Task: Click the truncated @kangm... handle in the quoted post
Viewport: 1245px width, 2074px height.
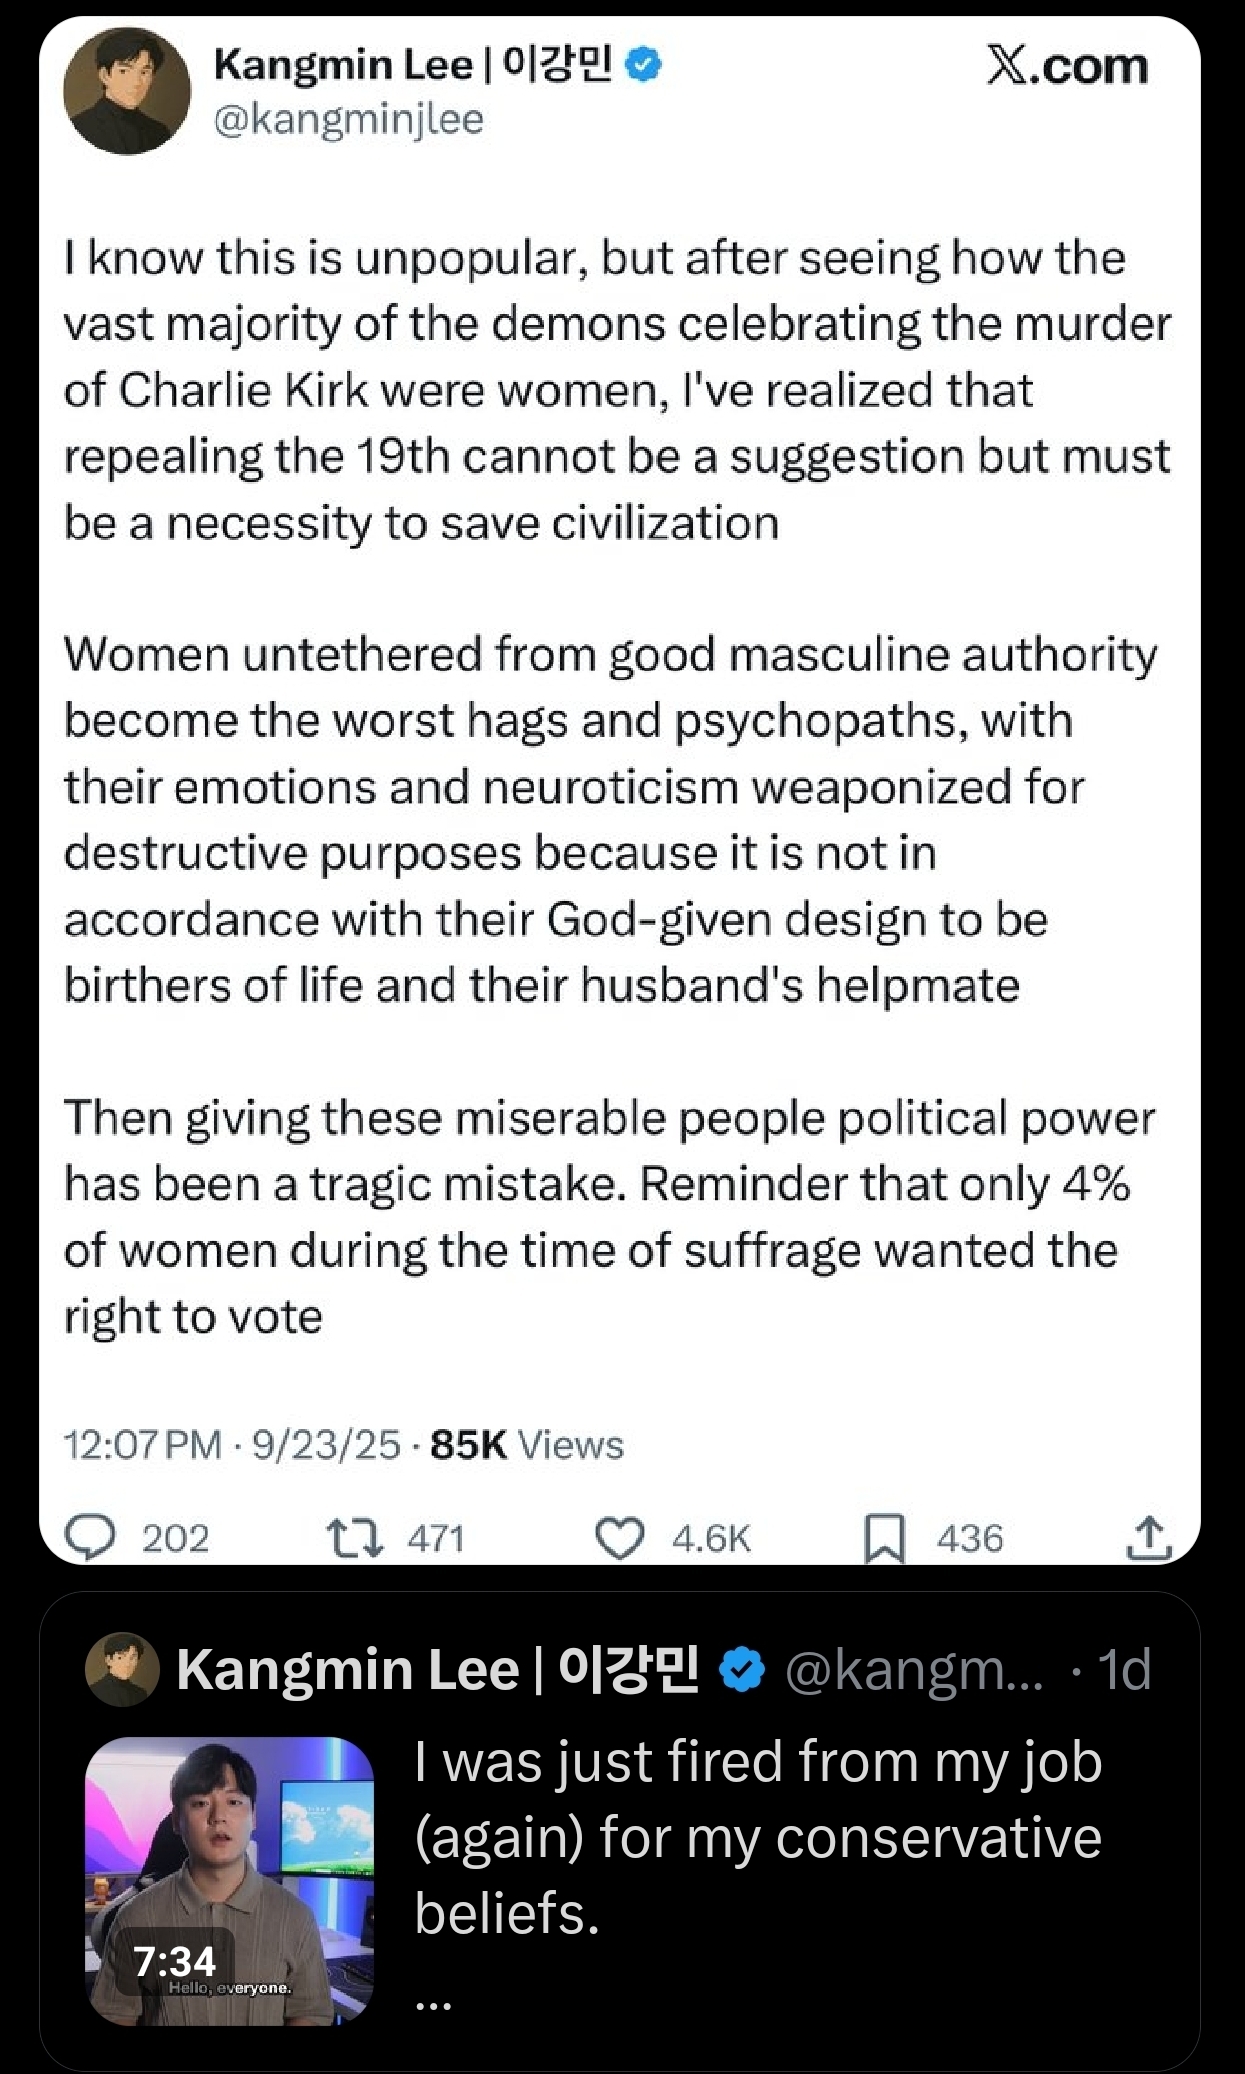Action: [x=913, y=1669]
